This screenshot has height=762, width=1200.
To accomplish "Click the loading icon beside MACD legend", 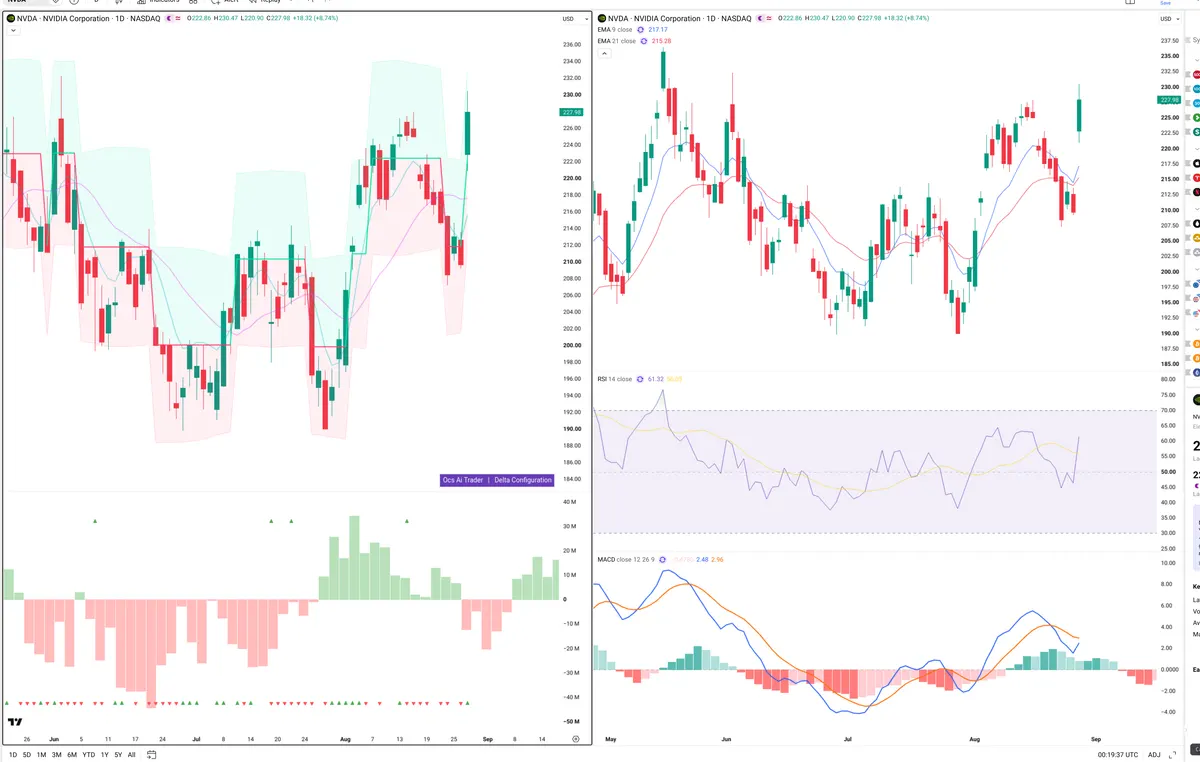I will click(662, 559).
